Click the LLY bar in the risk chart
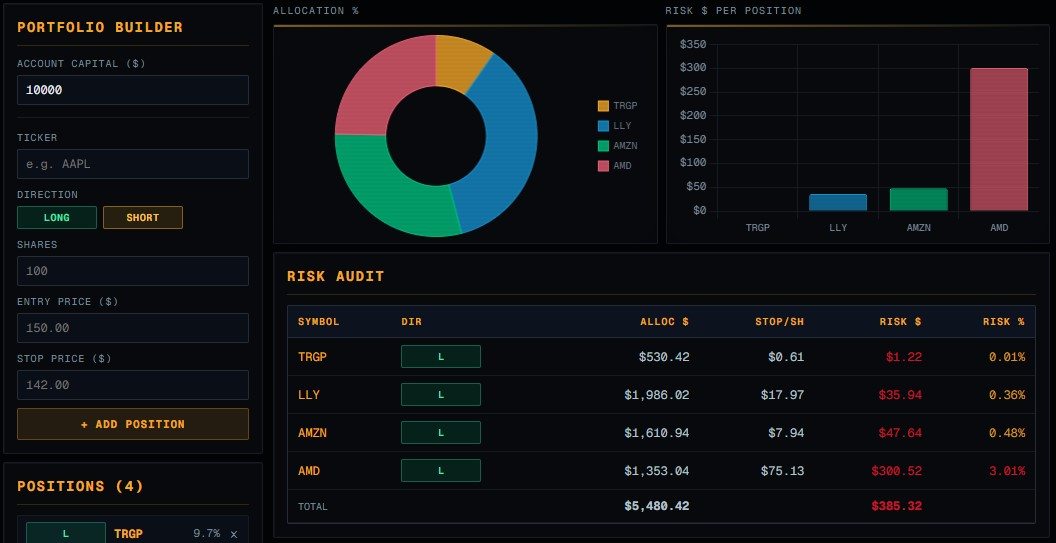Image resolution: width=1056 pixels, height=543 pixels. pyautogui.click(x=838, y=202)
